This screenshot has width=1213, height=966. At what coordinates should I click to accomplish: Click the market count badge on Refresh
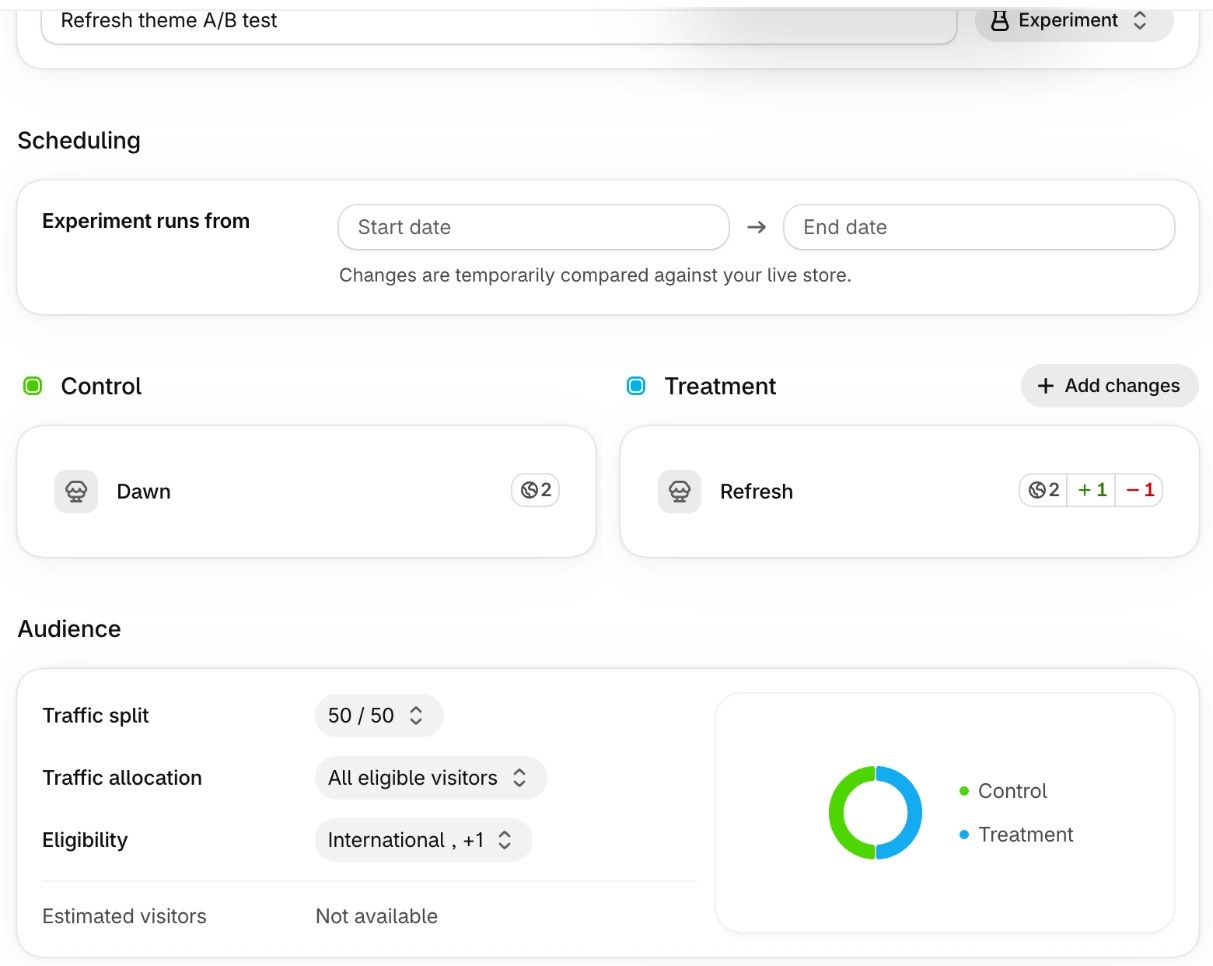pos(1043,490)
